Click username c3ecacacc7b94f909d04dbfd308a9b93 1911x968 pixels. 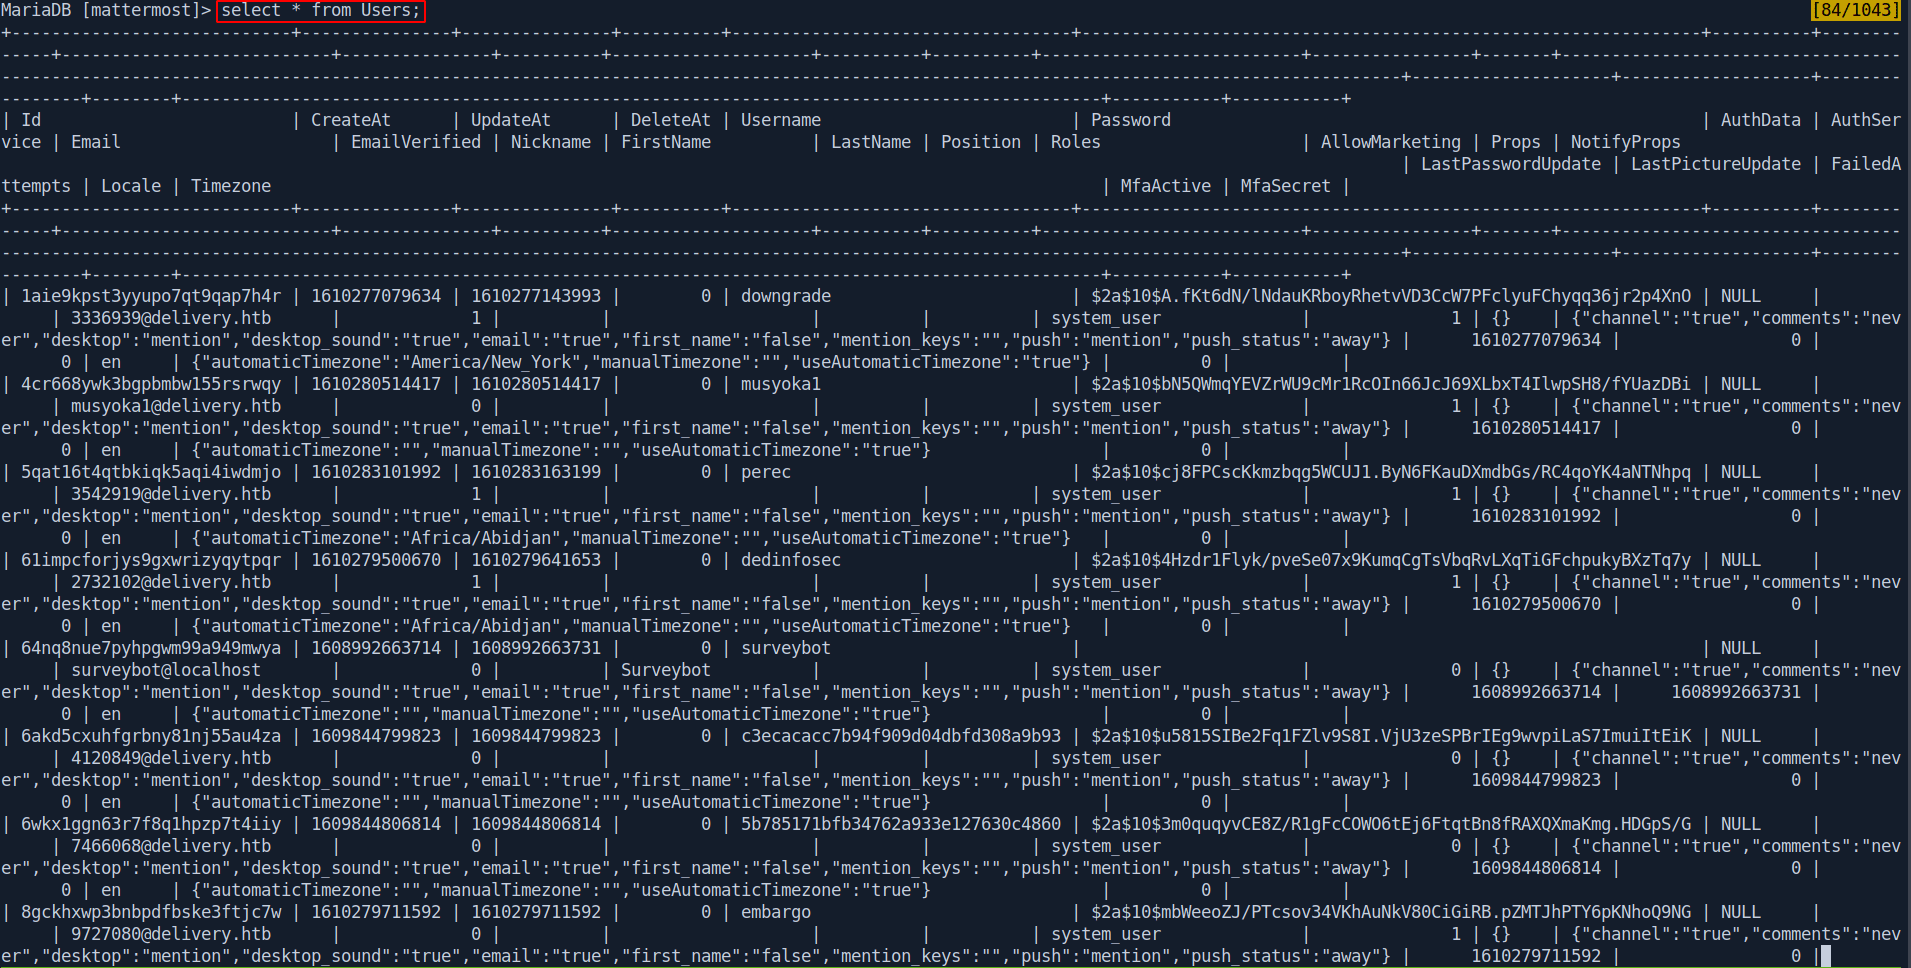pyautogui.click(x=901, y=736)
